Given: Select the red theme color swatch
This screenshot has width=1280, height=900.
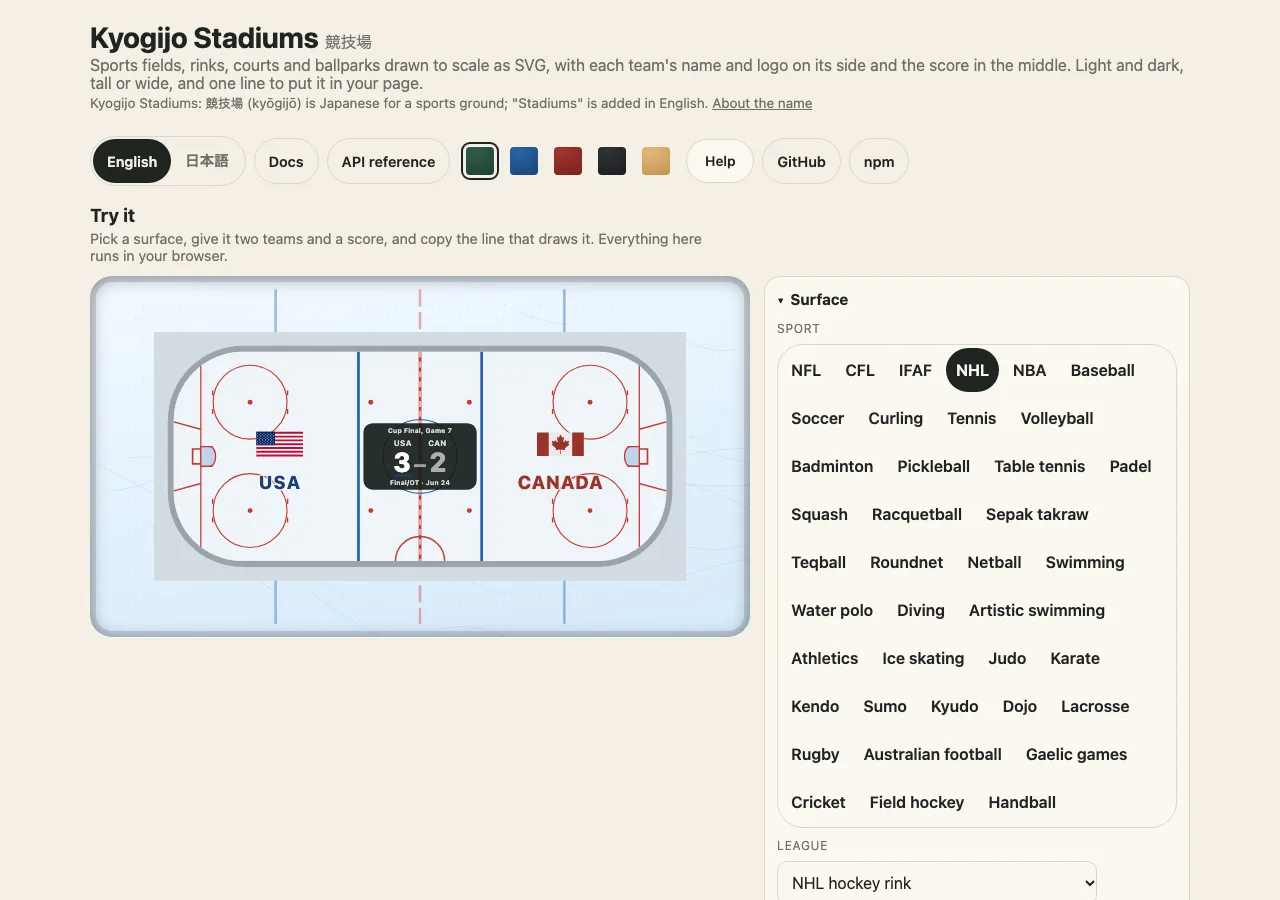Looking at the screenshot, I should 568,161.
